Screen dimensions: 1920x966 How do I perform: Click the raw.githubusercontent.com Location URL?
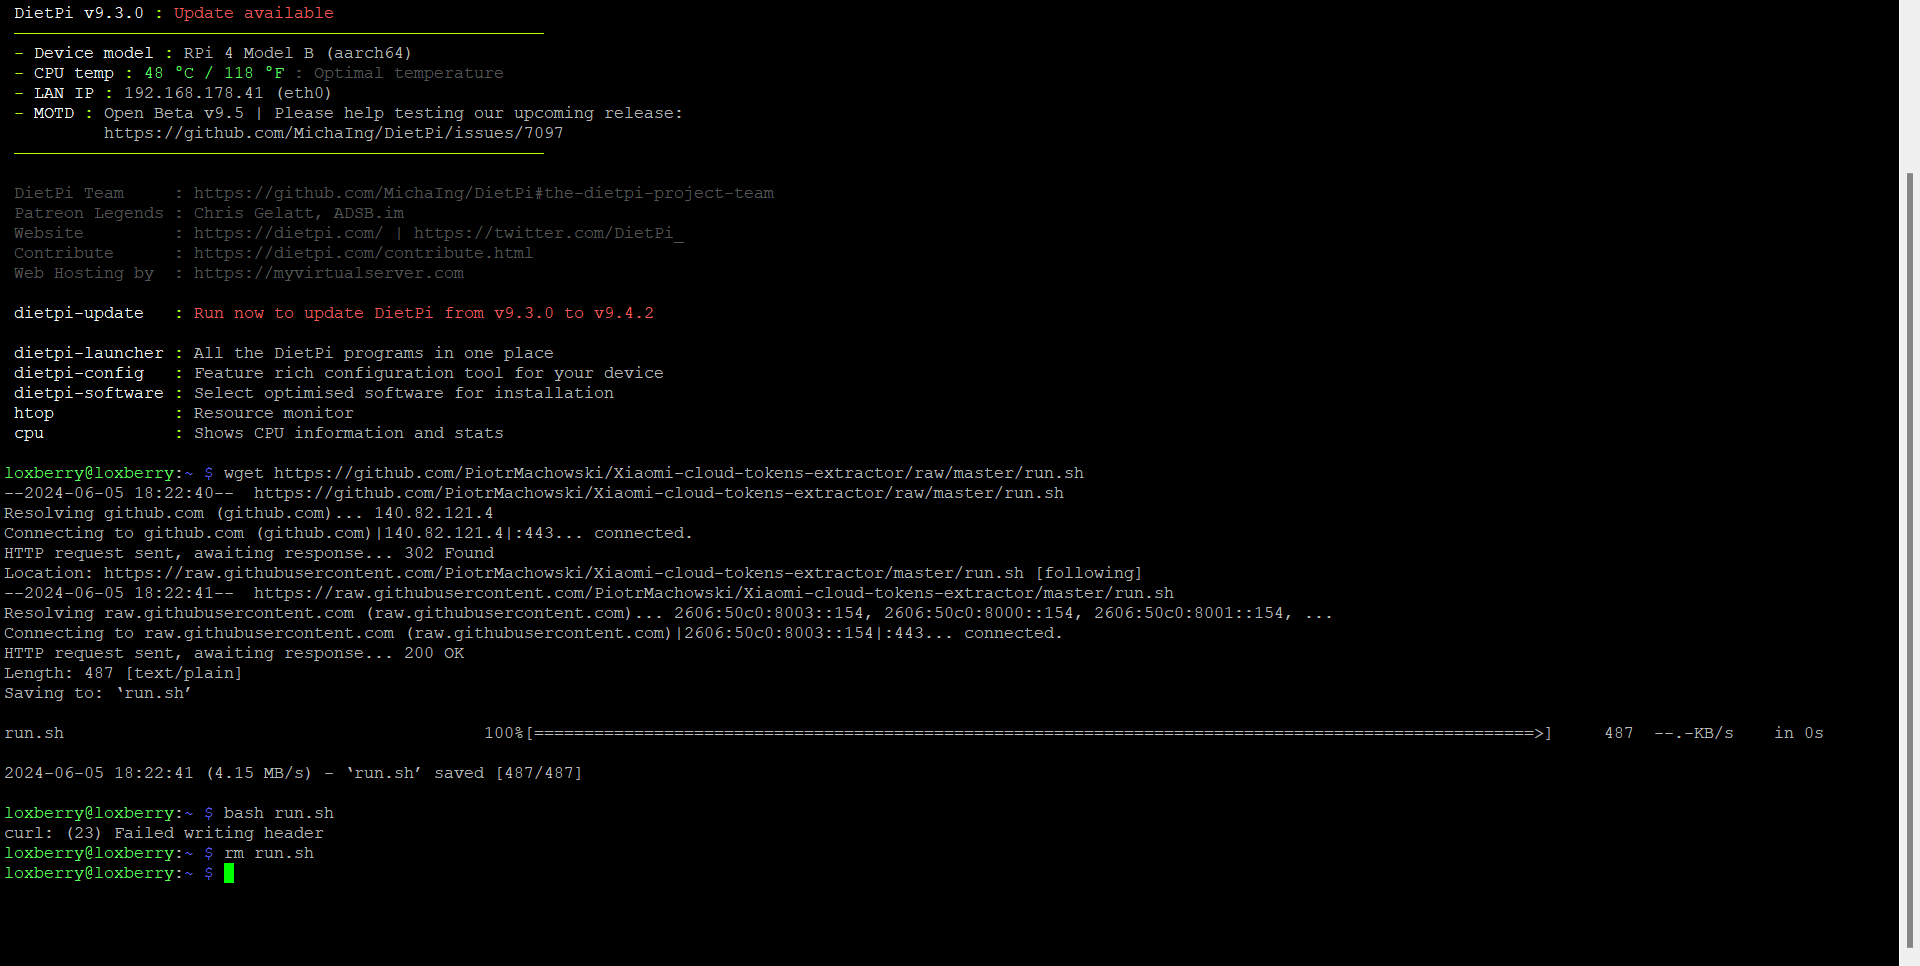coord(563,573)
